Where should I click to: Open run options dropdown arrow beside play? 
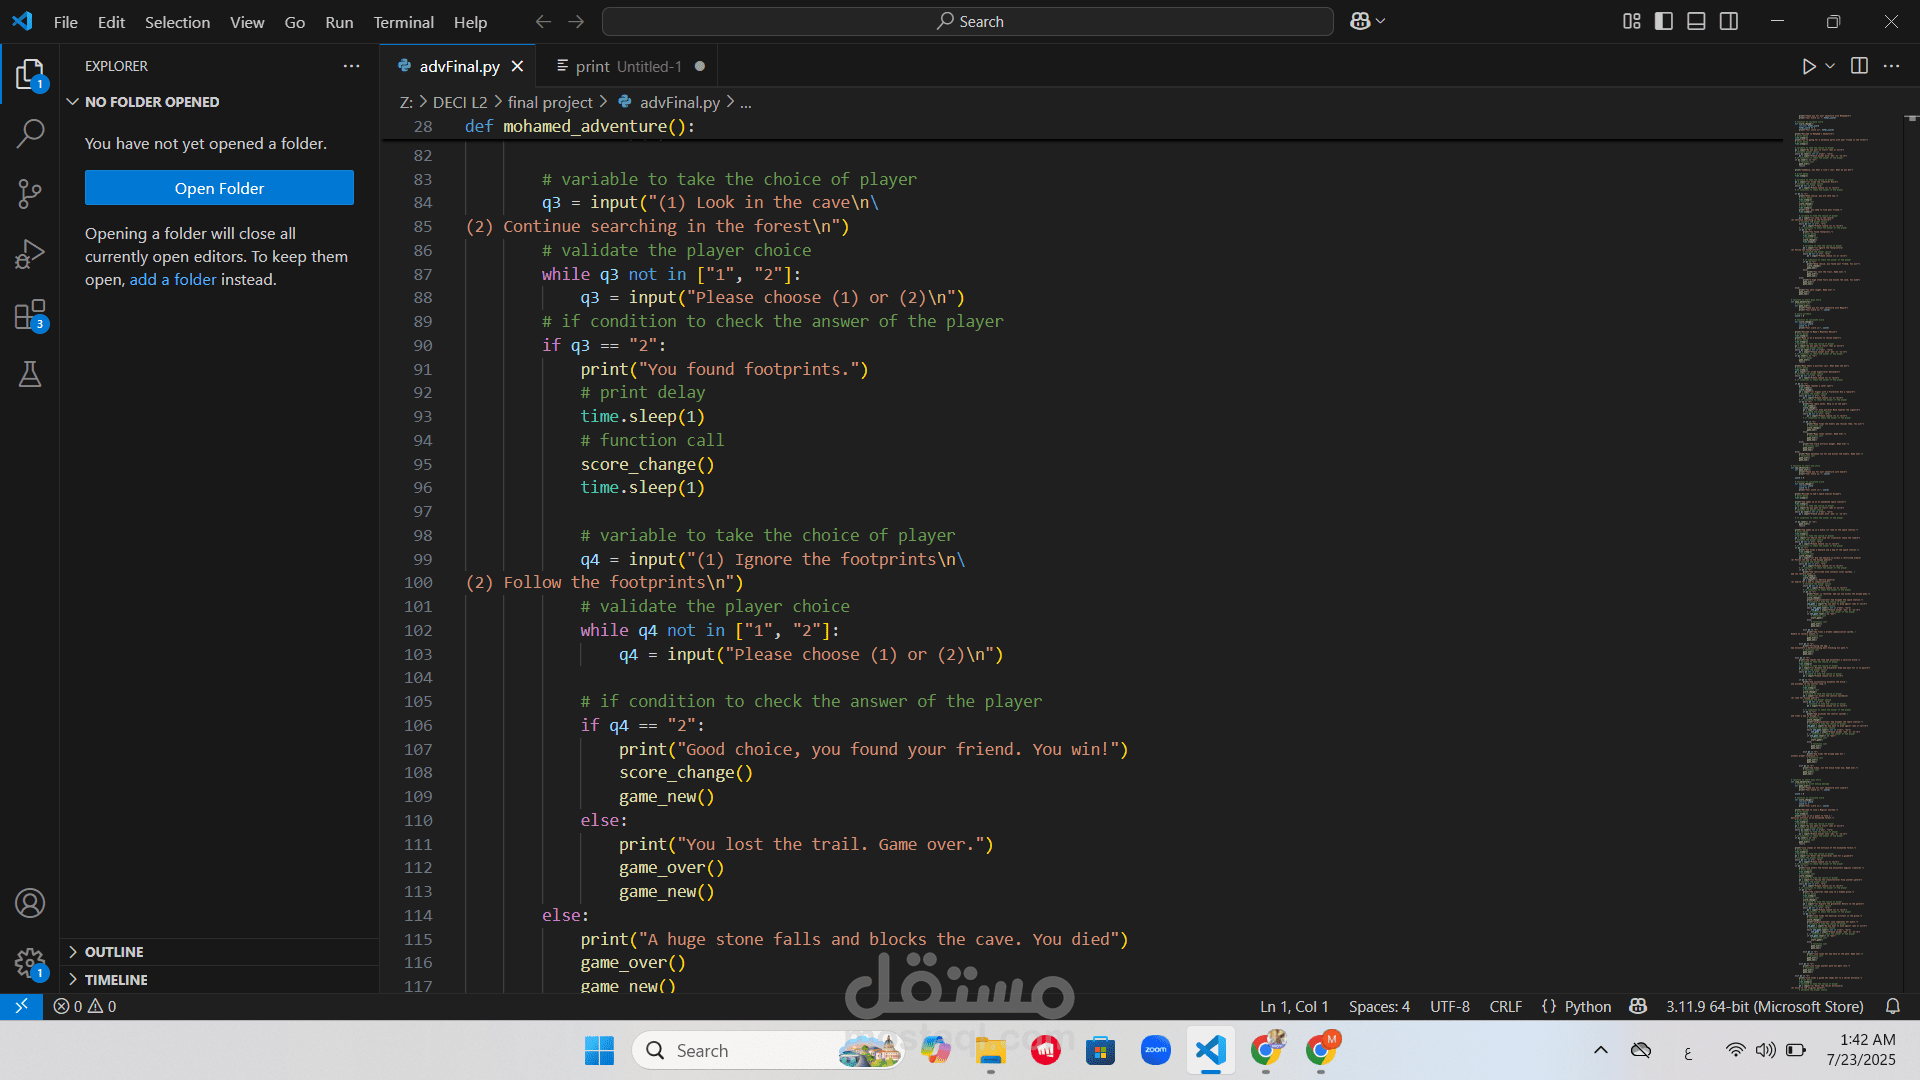1830,66
